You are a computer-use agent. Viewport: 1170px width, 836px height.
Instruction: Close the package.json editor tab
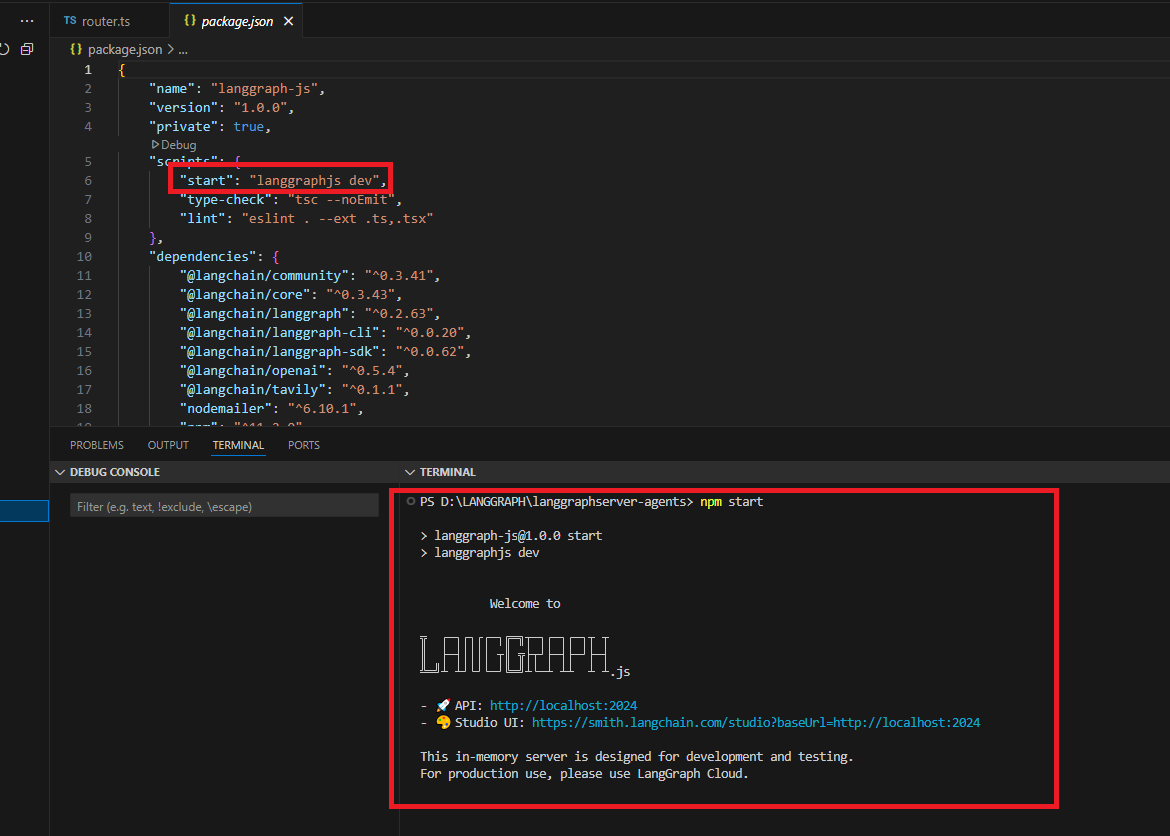pos(288,22)
